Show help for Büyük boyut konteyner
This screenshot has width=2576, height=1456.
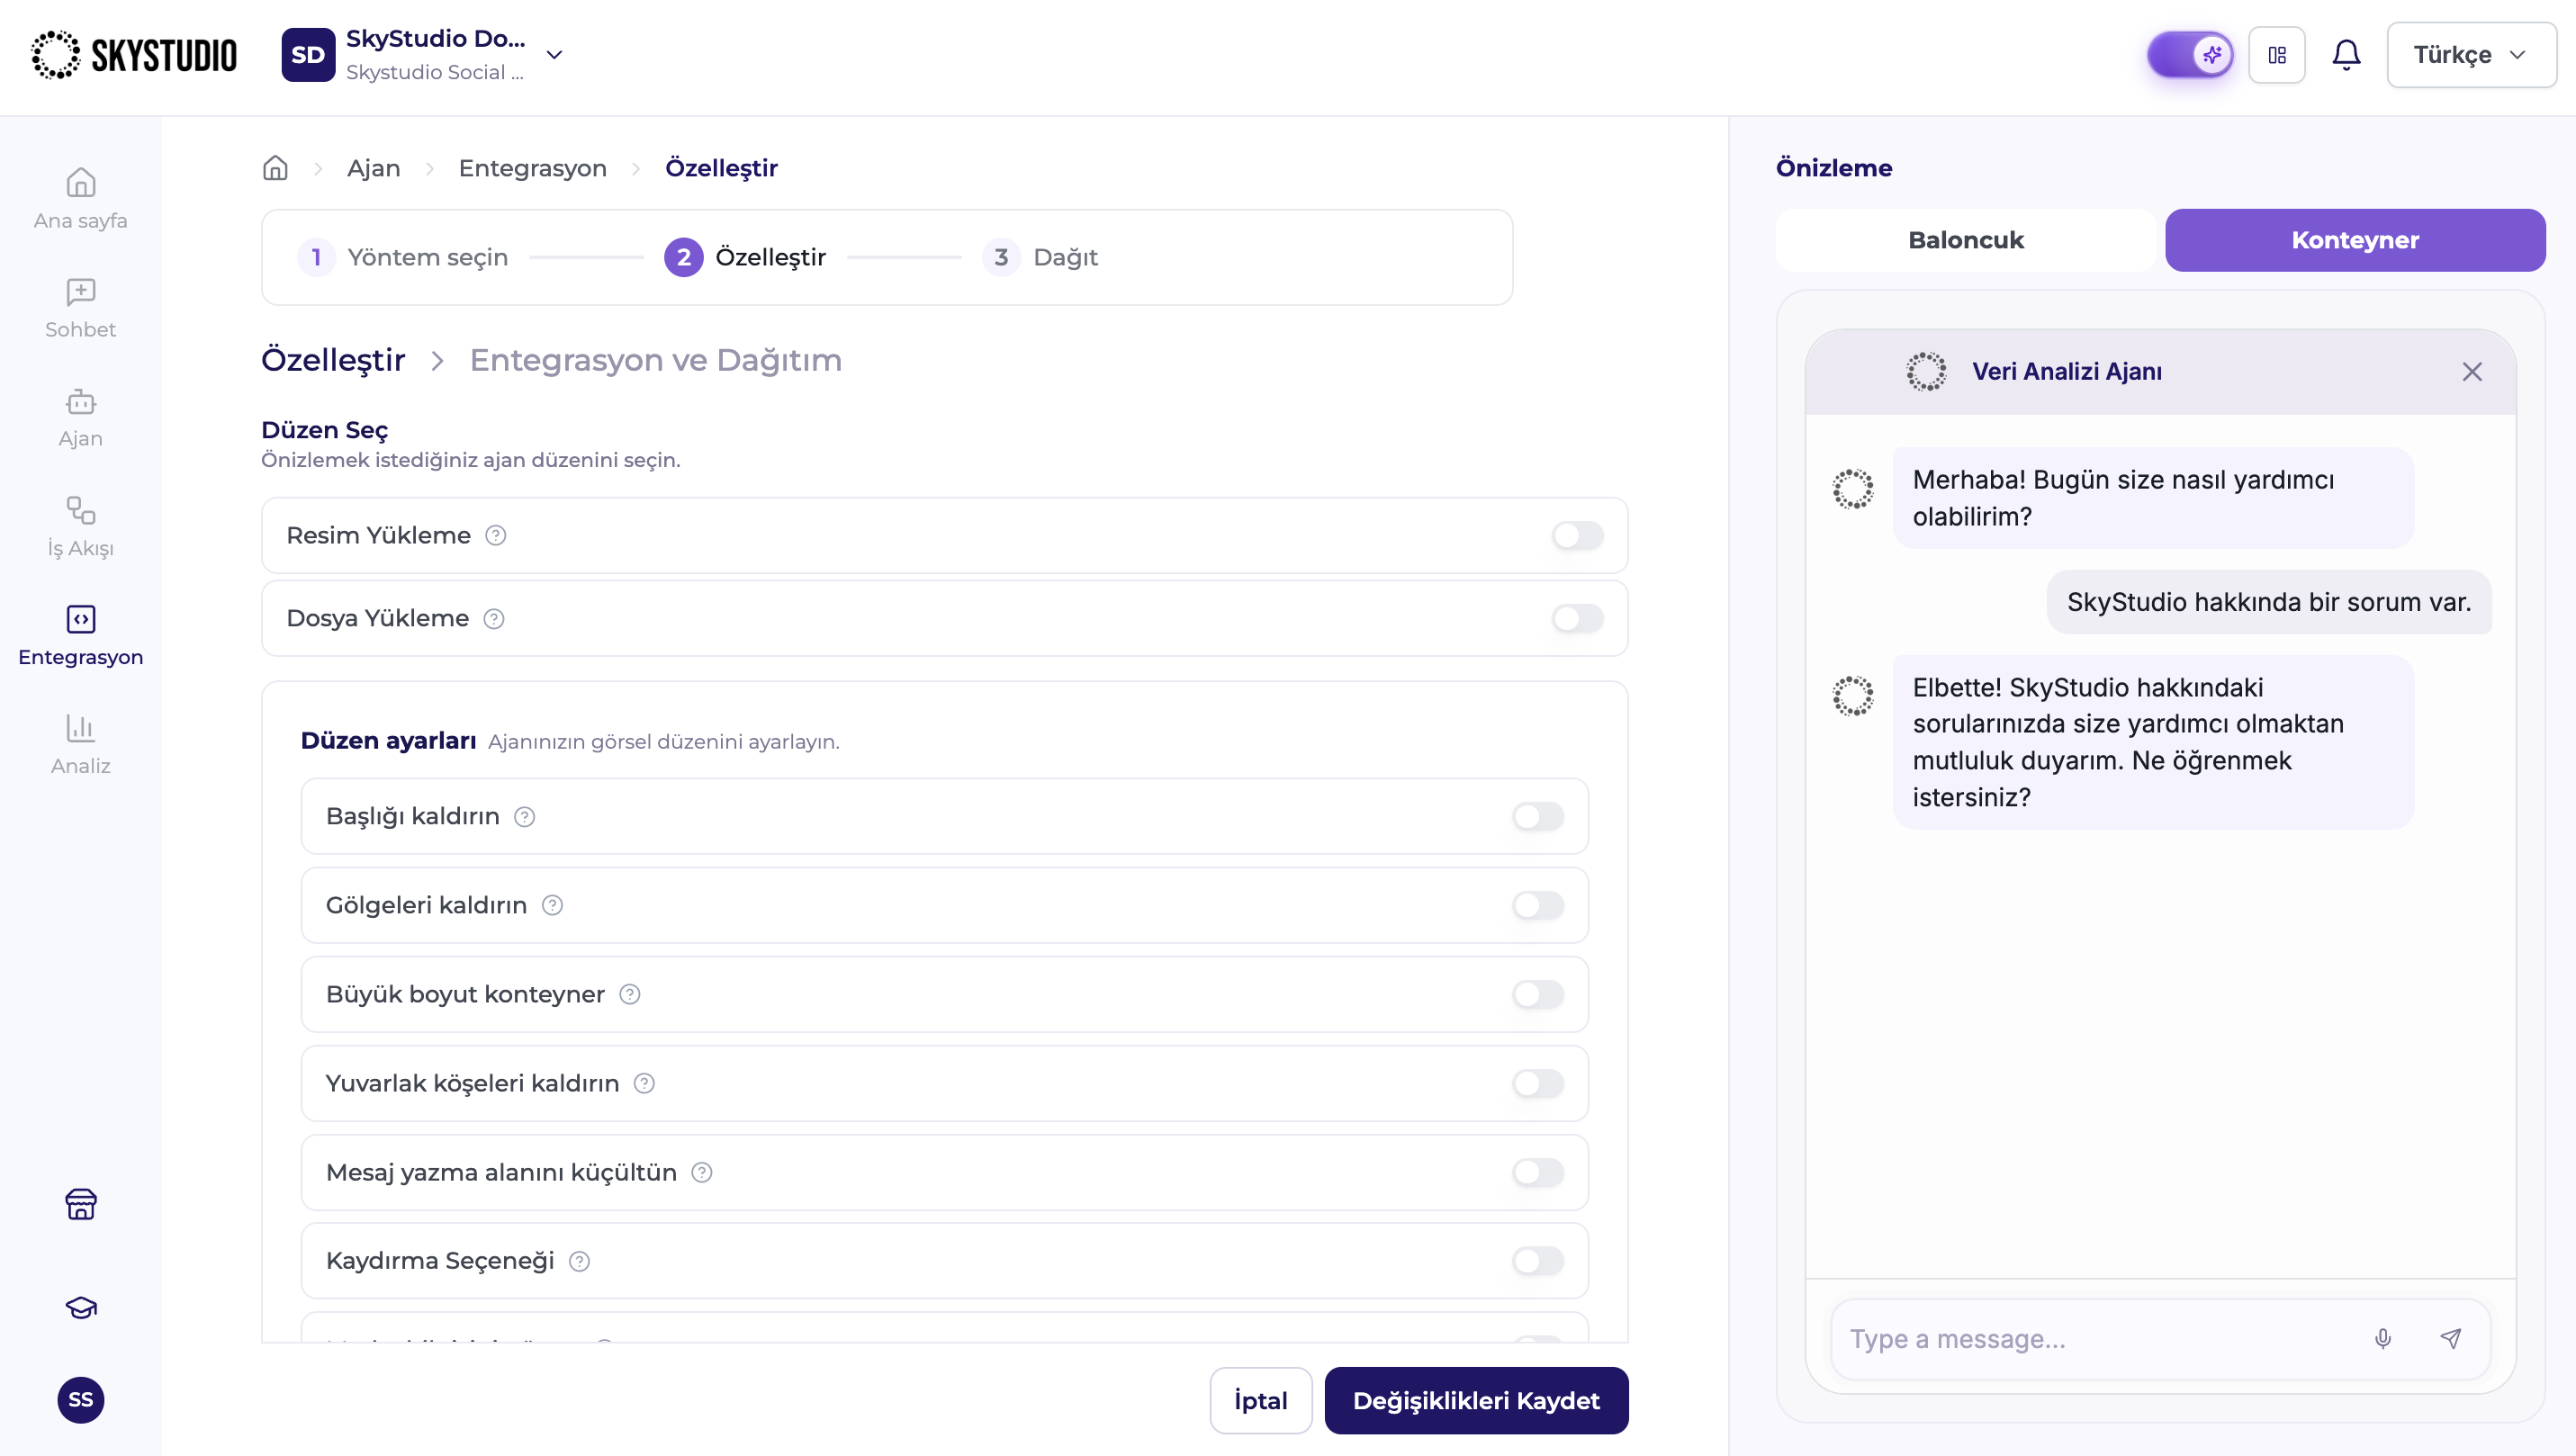(x=630, y=995)
